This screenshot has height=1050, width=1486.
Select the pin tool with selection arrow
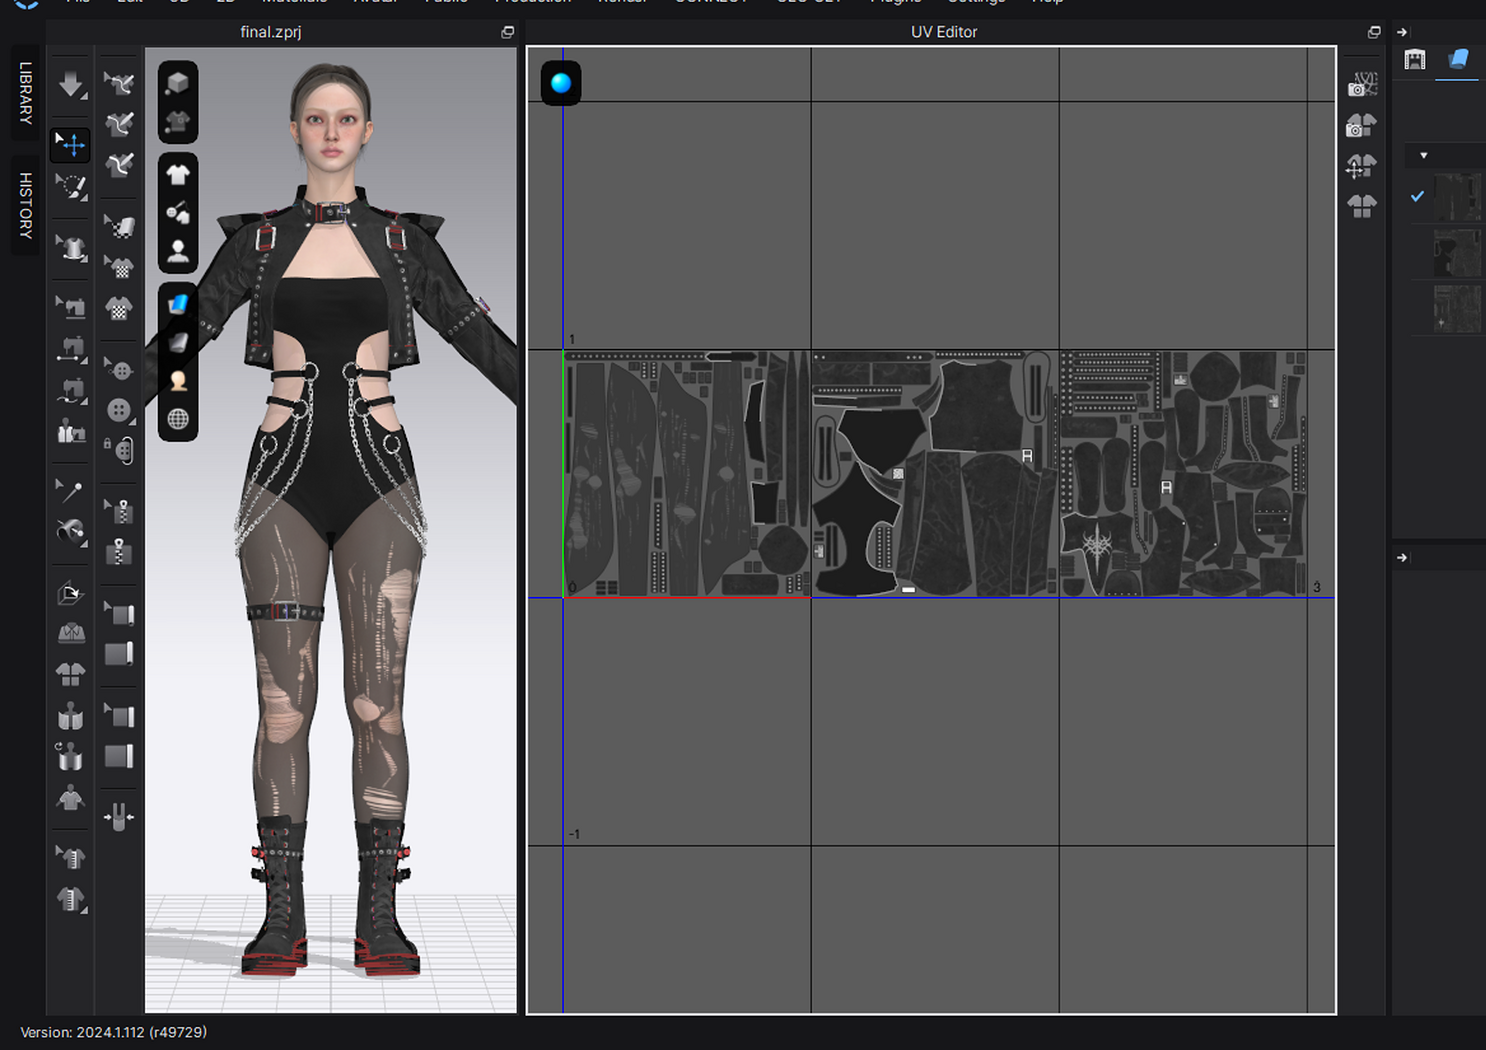[x=71, y=490]
